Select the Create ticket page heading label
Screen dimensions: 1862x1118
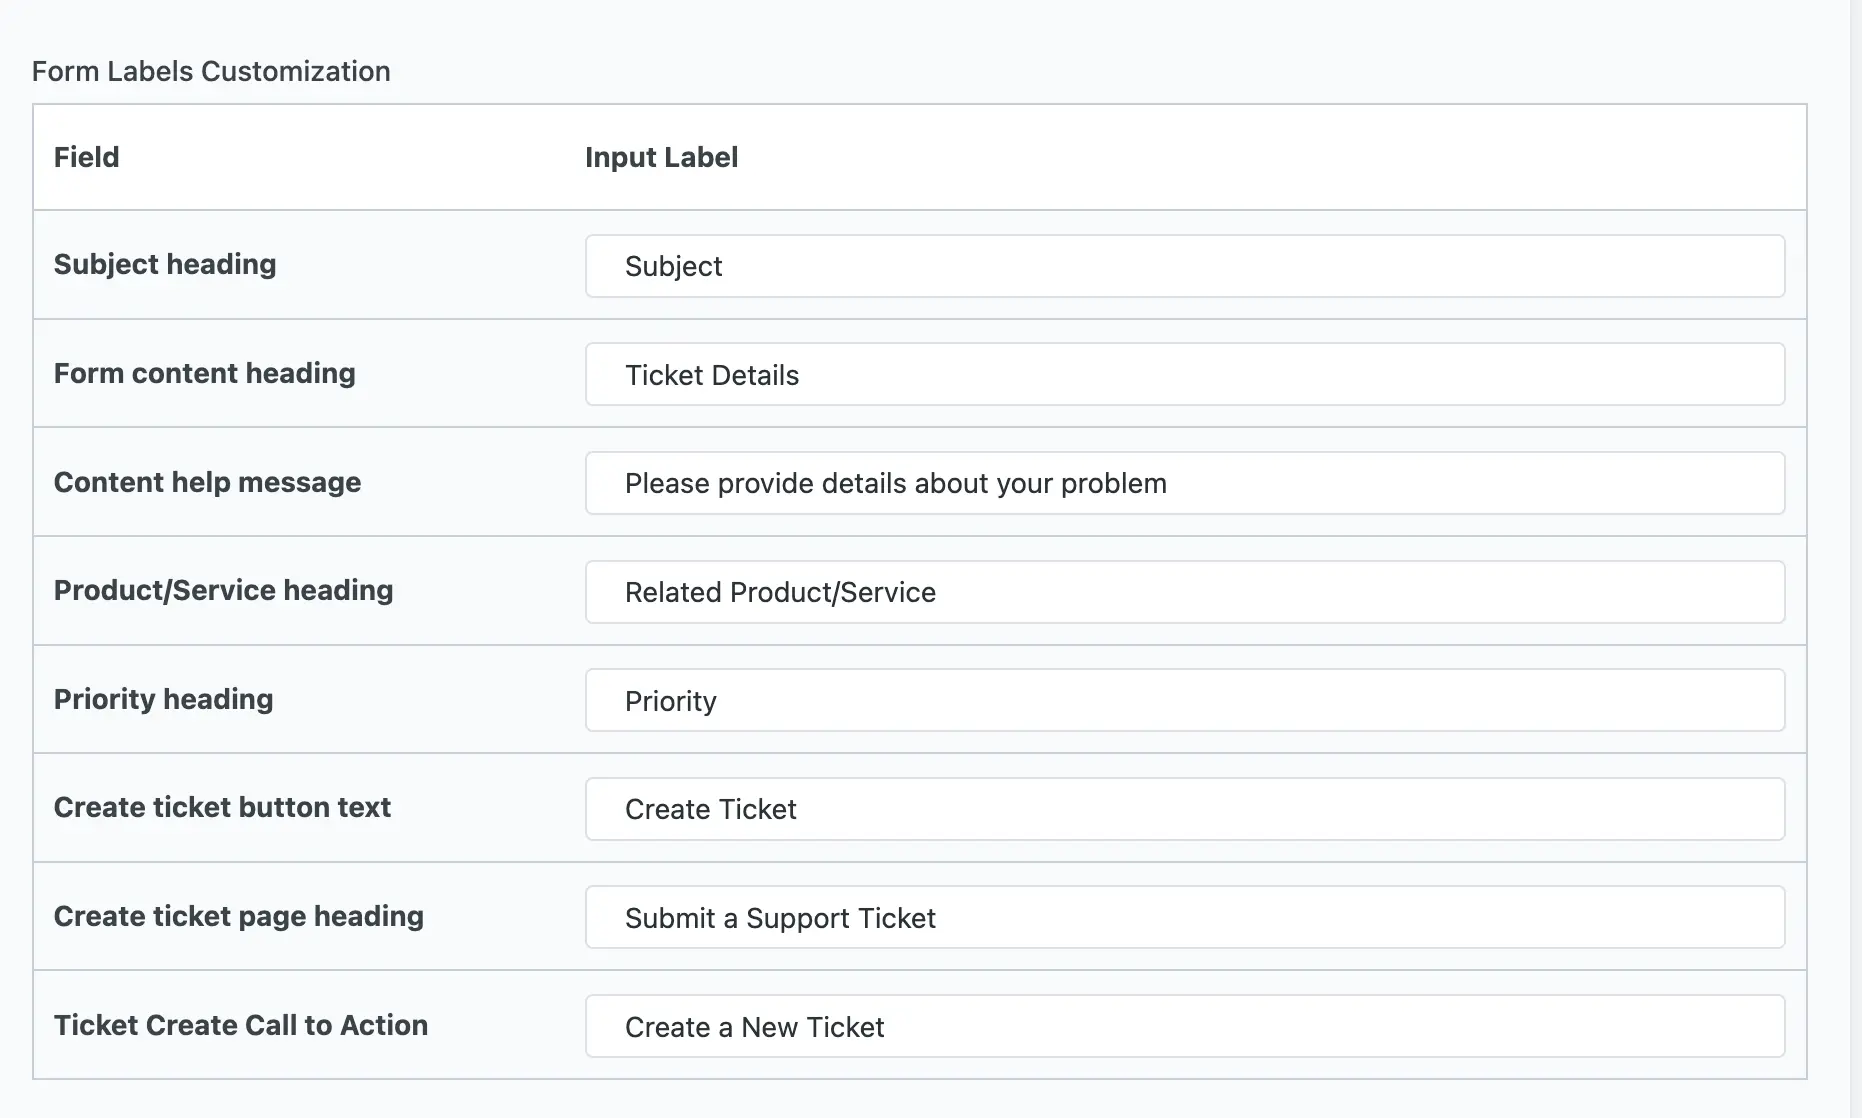pyautogui.click(x=239, y=916)
